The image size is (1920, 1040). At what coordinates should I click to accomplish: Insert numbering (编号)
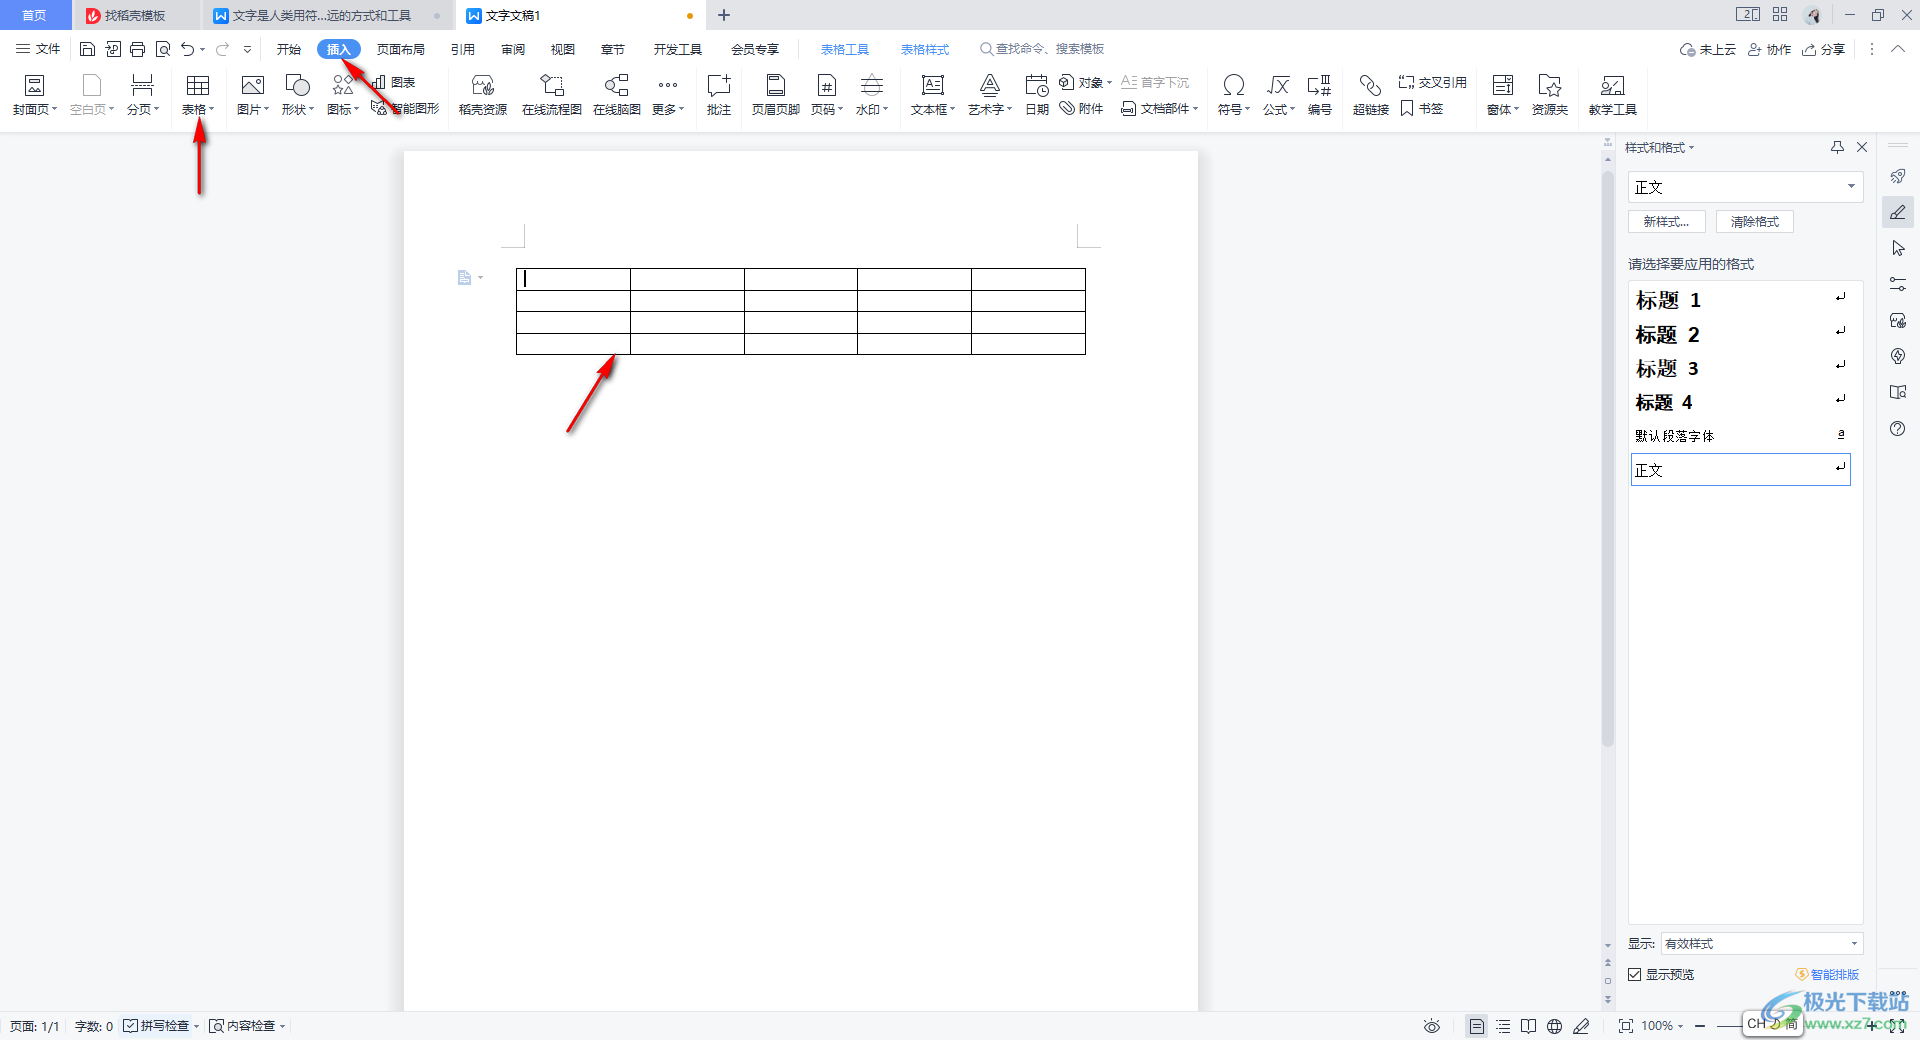[1320, 95]
